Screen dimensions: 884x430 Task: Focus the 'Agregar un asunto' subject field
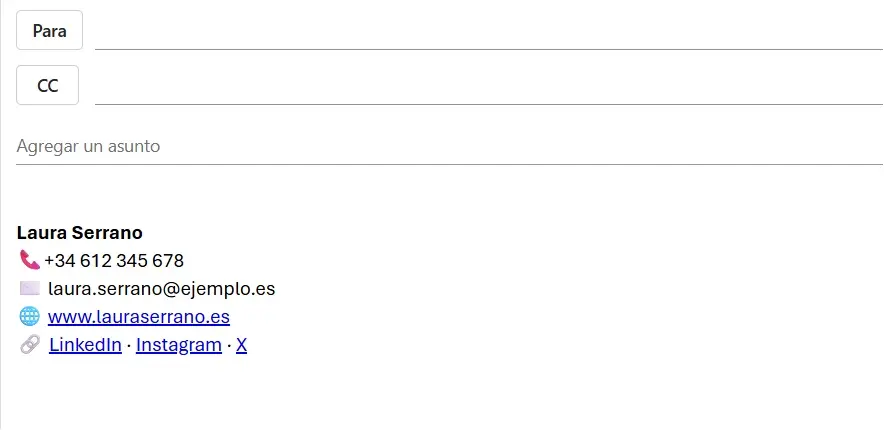448,146
